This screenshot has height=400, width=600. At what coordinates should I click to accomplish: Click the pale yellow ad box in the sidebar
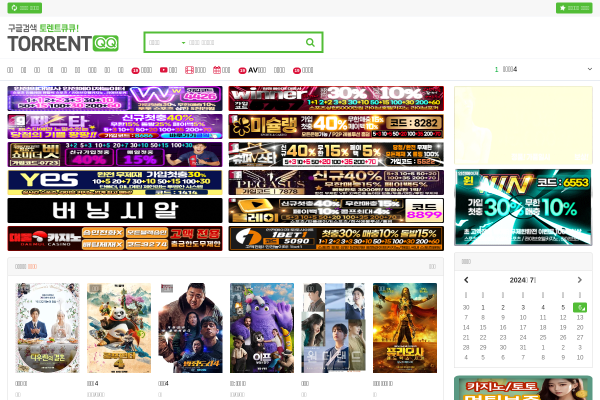[x=523, y=125]
